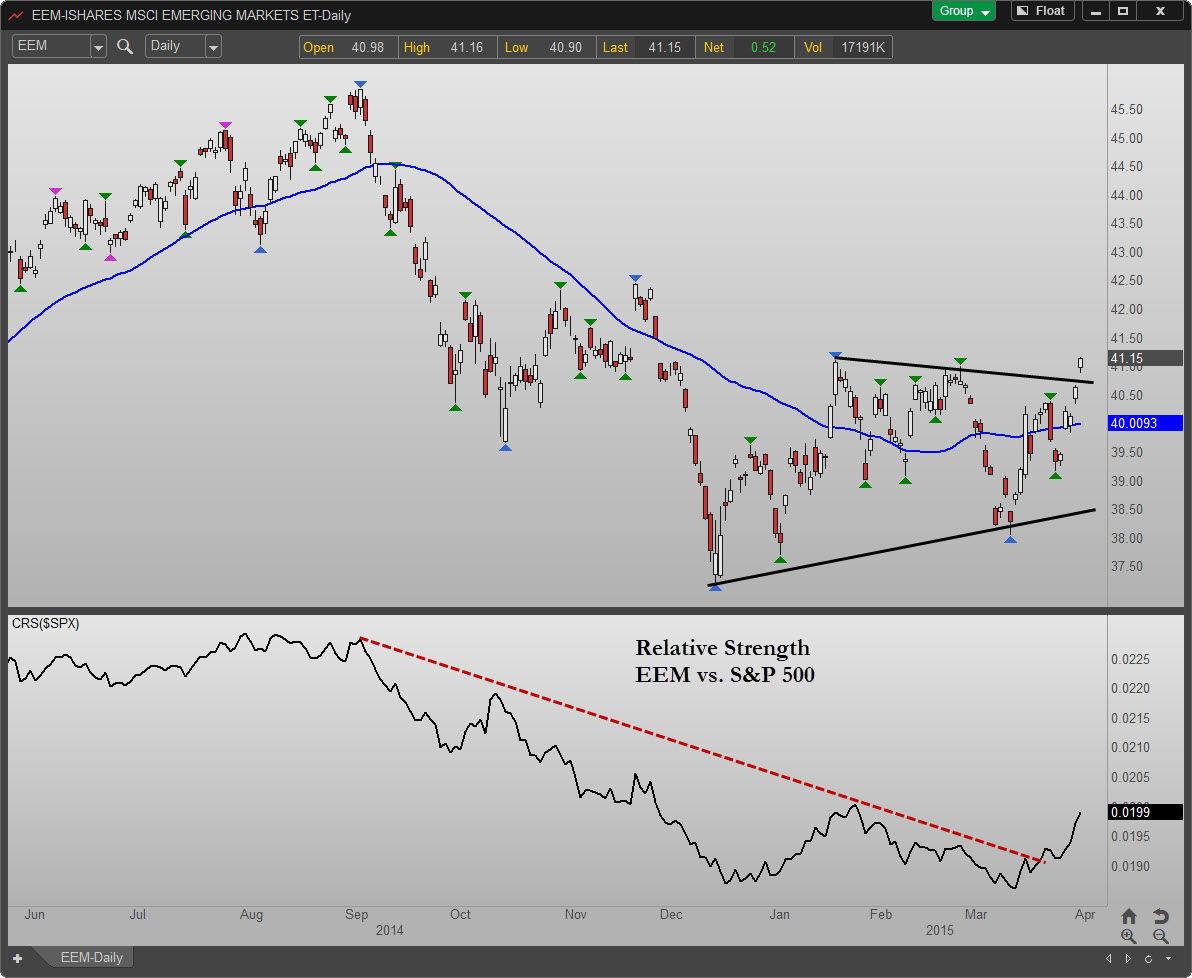
Task: Click the blue peak marker in late November
Action: [x=636, y=278]
